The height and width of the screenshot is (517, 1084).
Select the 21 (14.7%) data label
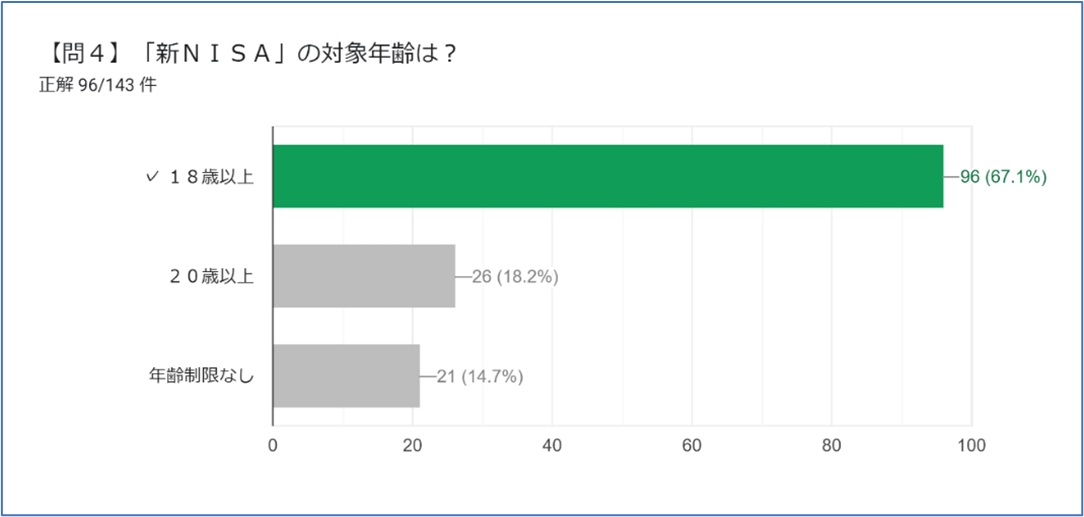(x=479, y=377)
